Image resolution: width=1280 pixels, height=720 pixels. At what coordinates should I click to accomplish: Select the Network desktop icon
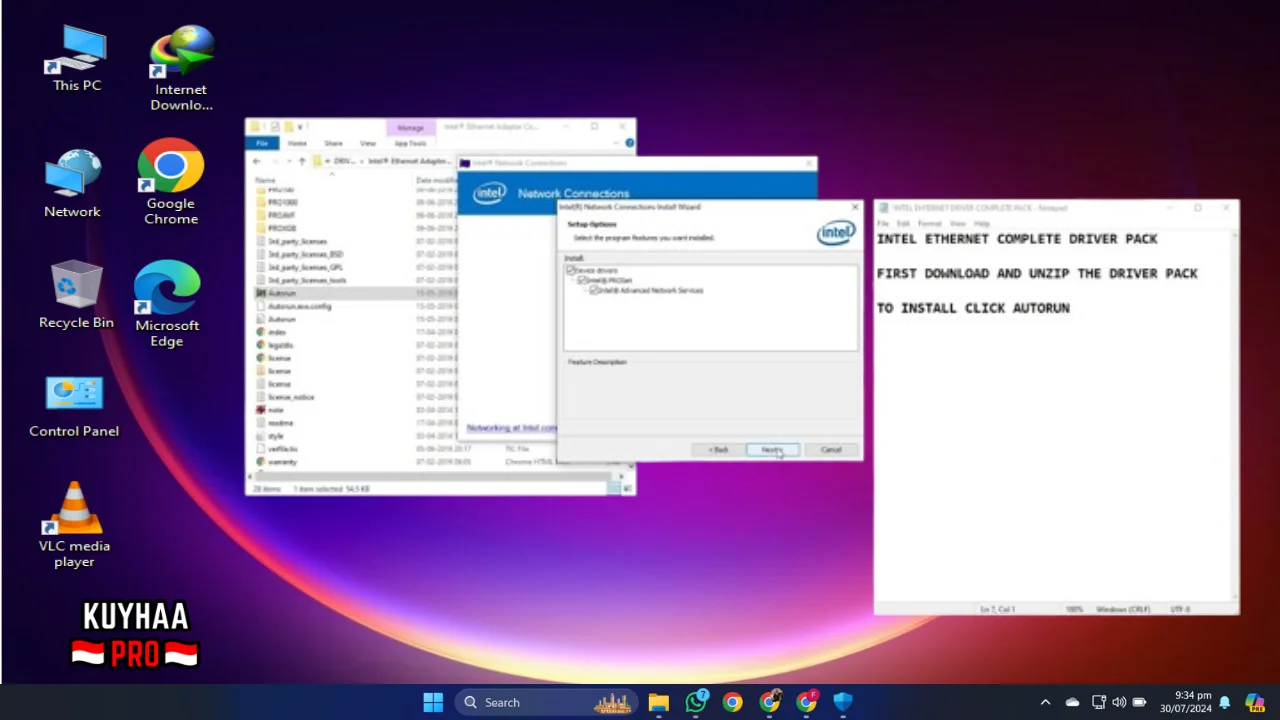(x=73, y=184)
